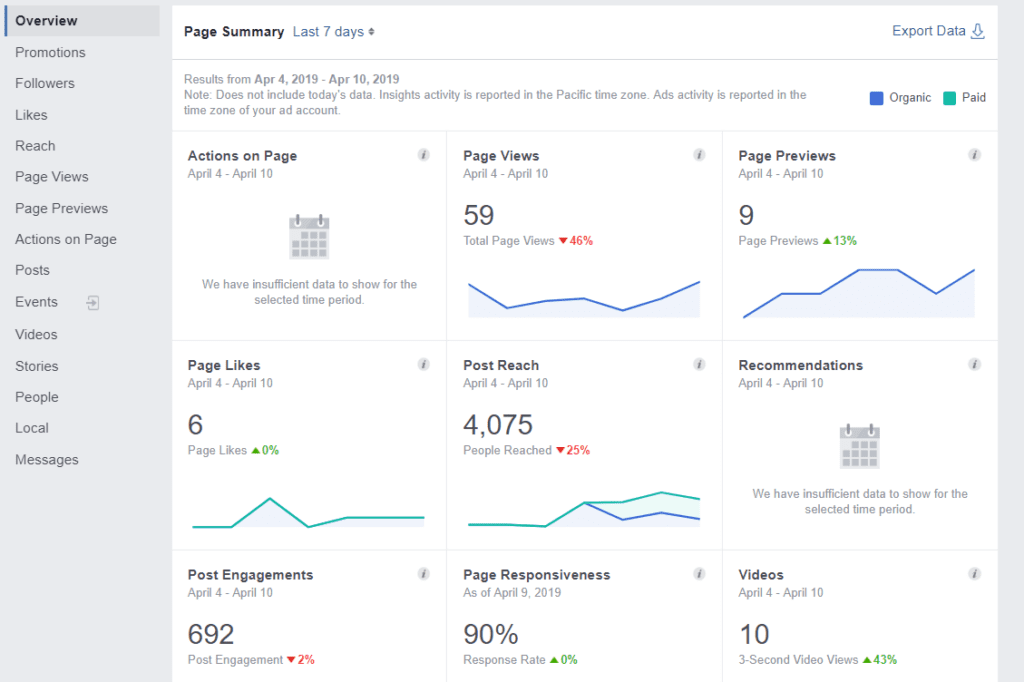The image size is (1024, 682).
Task: Click the Videos card info icon
Action: (975, 574)
